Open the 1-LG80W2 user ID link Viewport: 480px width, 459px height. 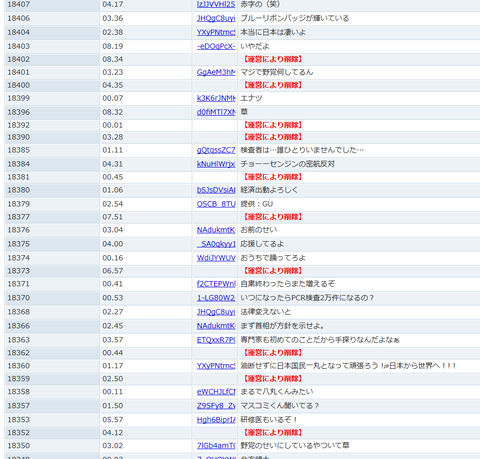216,298
